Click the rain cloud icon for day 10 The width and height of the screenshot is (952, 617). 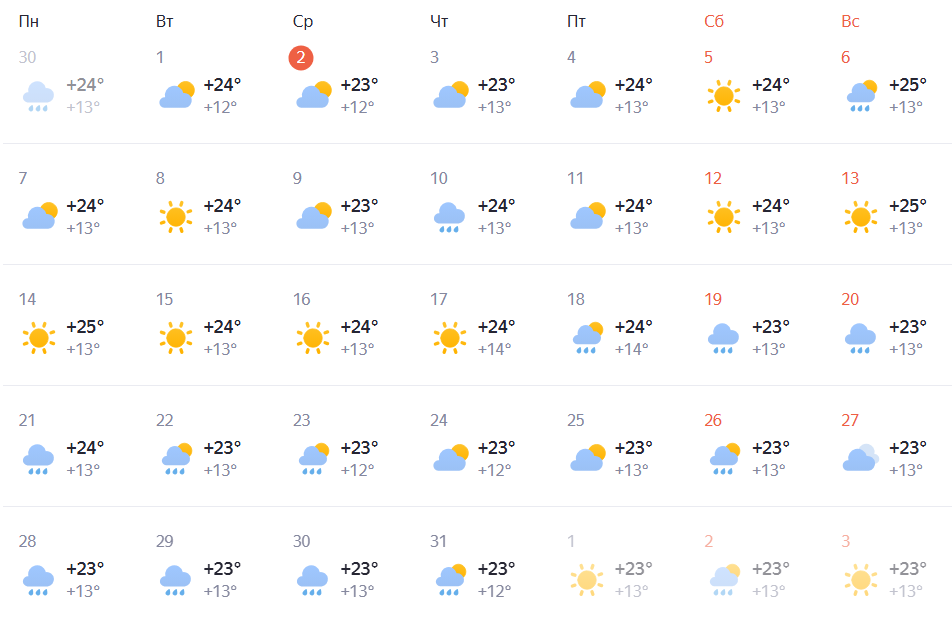[x=449, y=217]
